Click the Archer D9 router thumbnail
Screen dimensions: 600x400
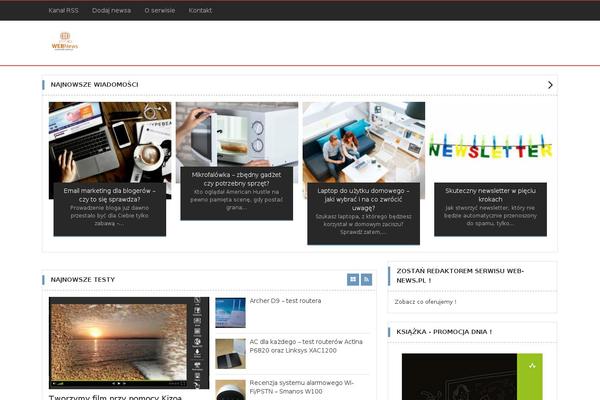pyautogui.click(x=230, y=312)
